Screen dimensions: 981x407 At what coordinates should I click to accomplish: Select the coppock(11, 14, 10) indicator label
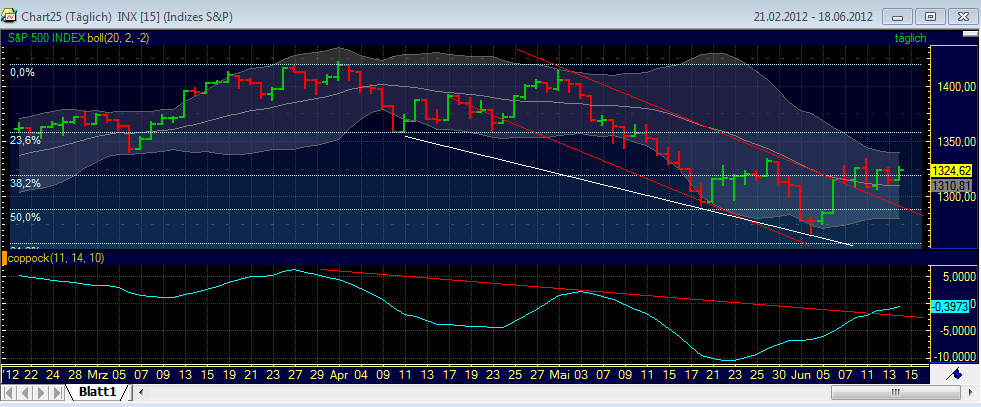click(x=56, y=258)
